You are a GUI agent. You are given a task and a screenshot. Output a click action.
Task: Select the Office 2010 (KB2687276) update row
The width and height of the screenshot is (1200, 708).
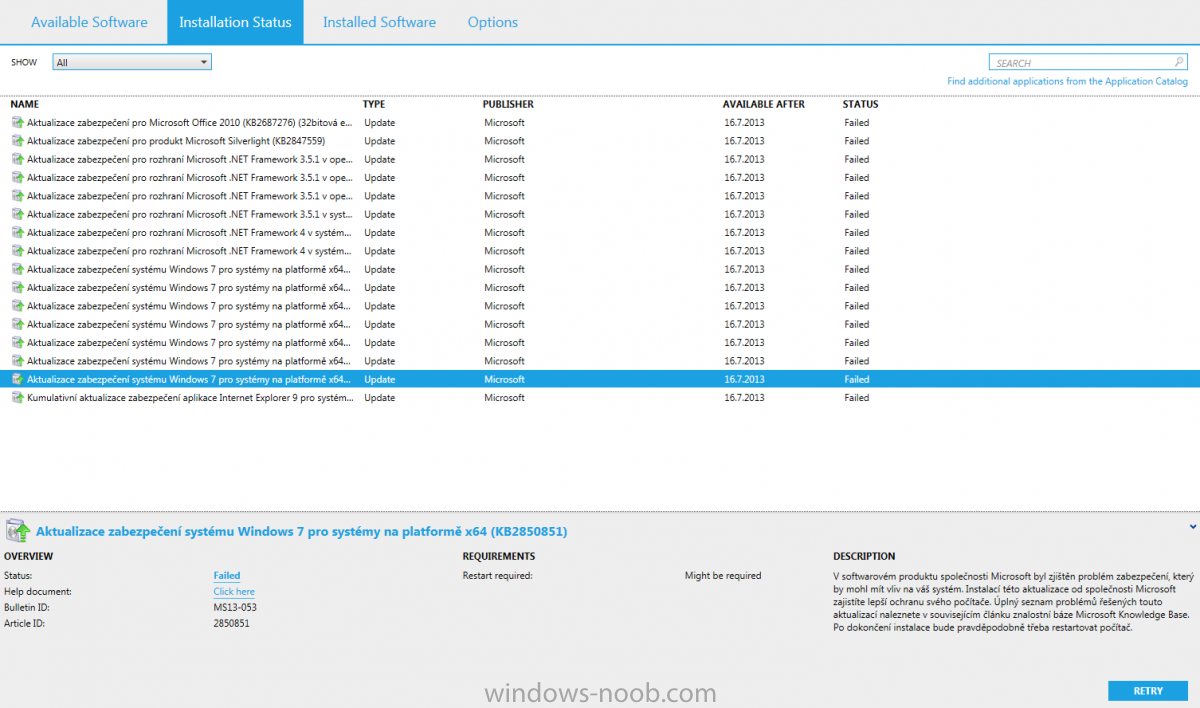[600, 123]
